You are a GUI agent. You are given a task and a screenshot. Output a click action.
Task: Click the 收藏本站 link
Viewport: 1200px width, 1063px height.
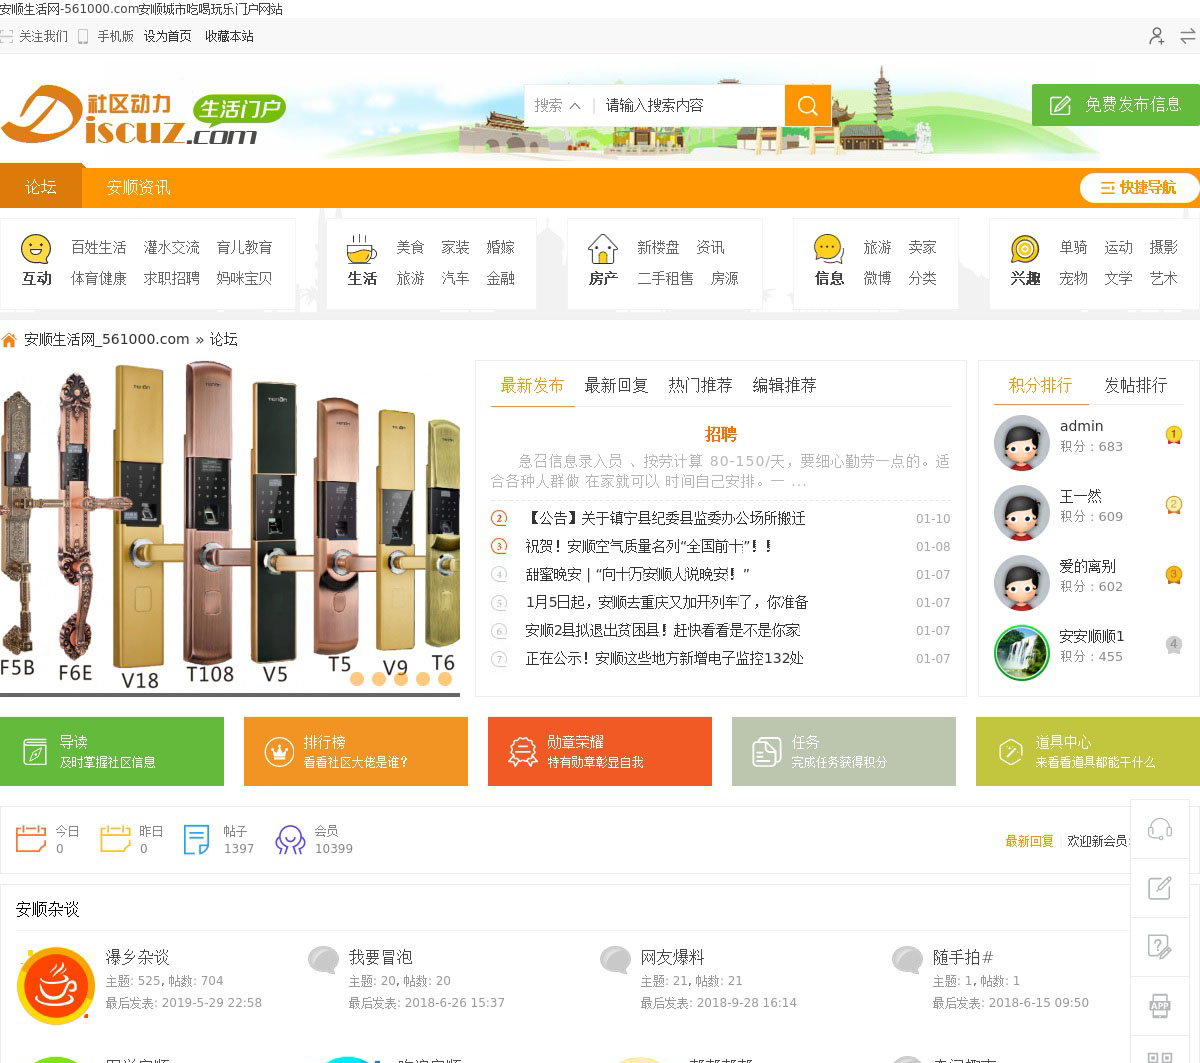[x=229, y=36]
